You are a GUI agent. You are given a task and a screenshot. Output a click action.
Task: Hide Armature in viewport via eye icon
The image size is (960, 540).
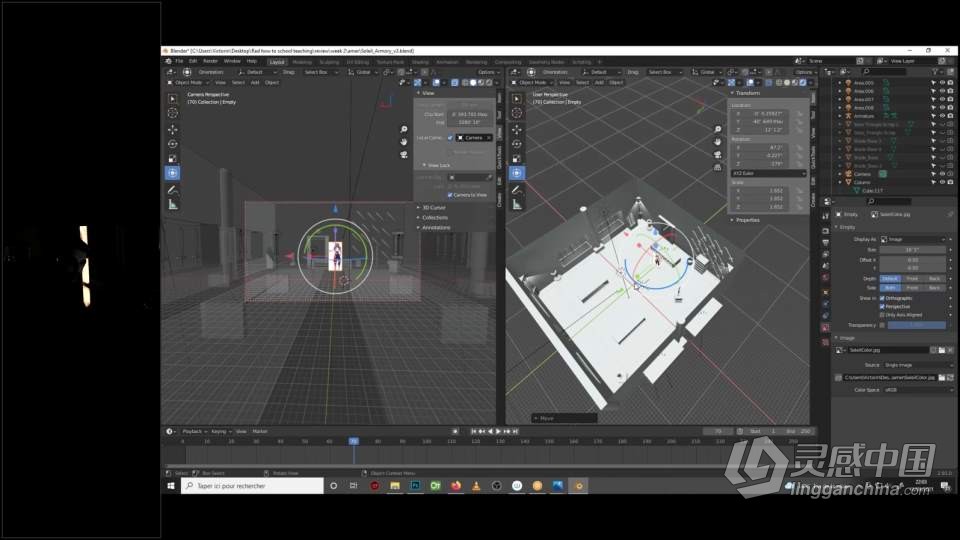coord(942,116)
